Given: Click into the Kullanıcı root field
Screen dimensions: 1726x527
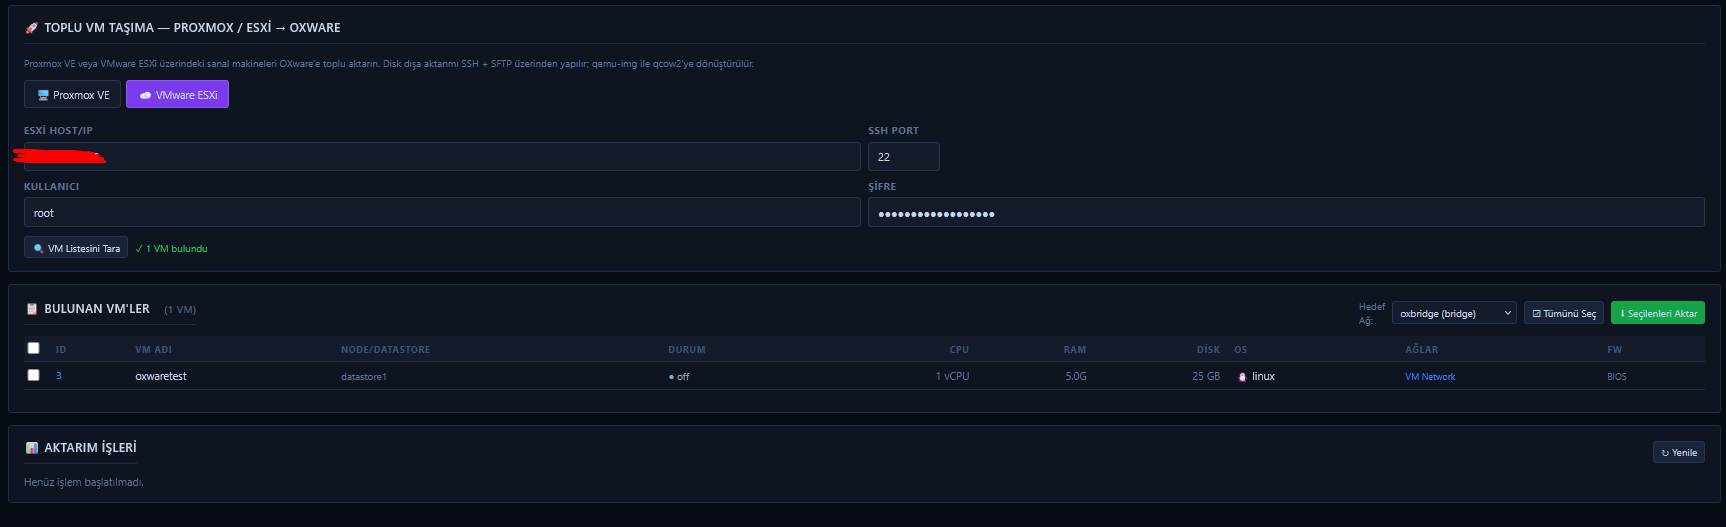Looking at the screenshot, I should pos(442,212).
